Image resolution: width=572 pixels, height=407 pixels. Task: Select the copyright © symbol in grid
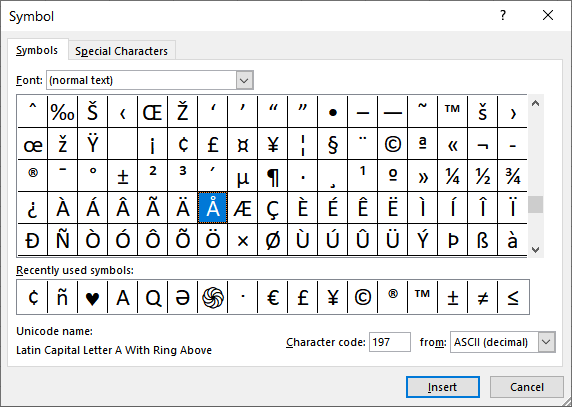tap(393, 144)
